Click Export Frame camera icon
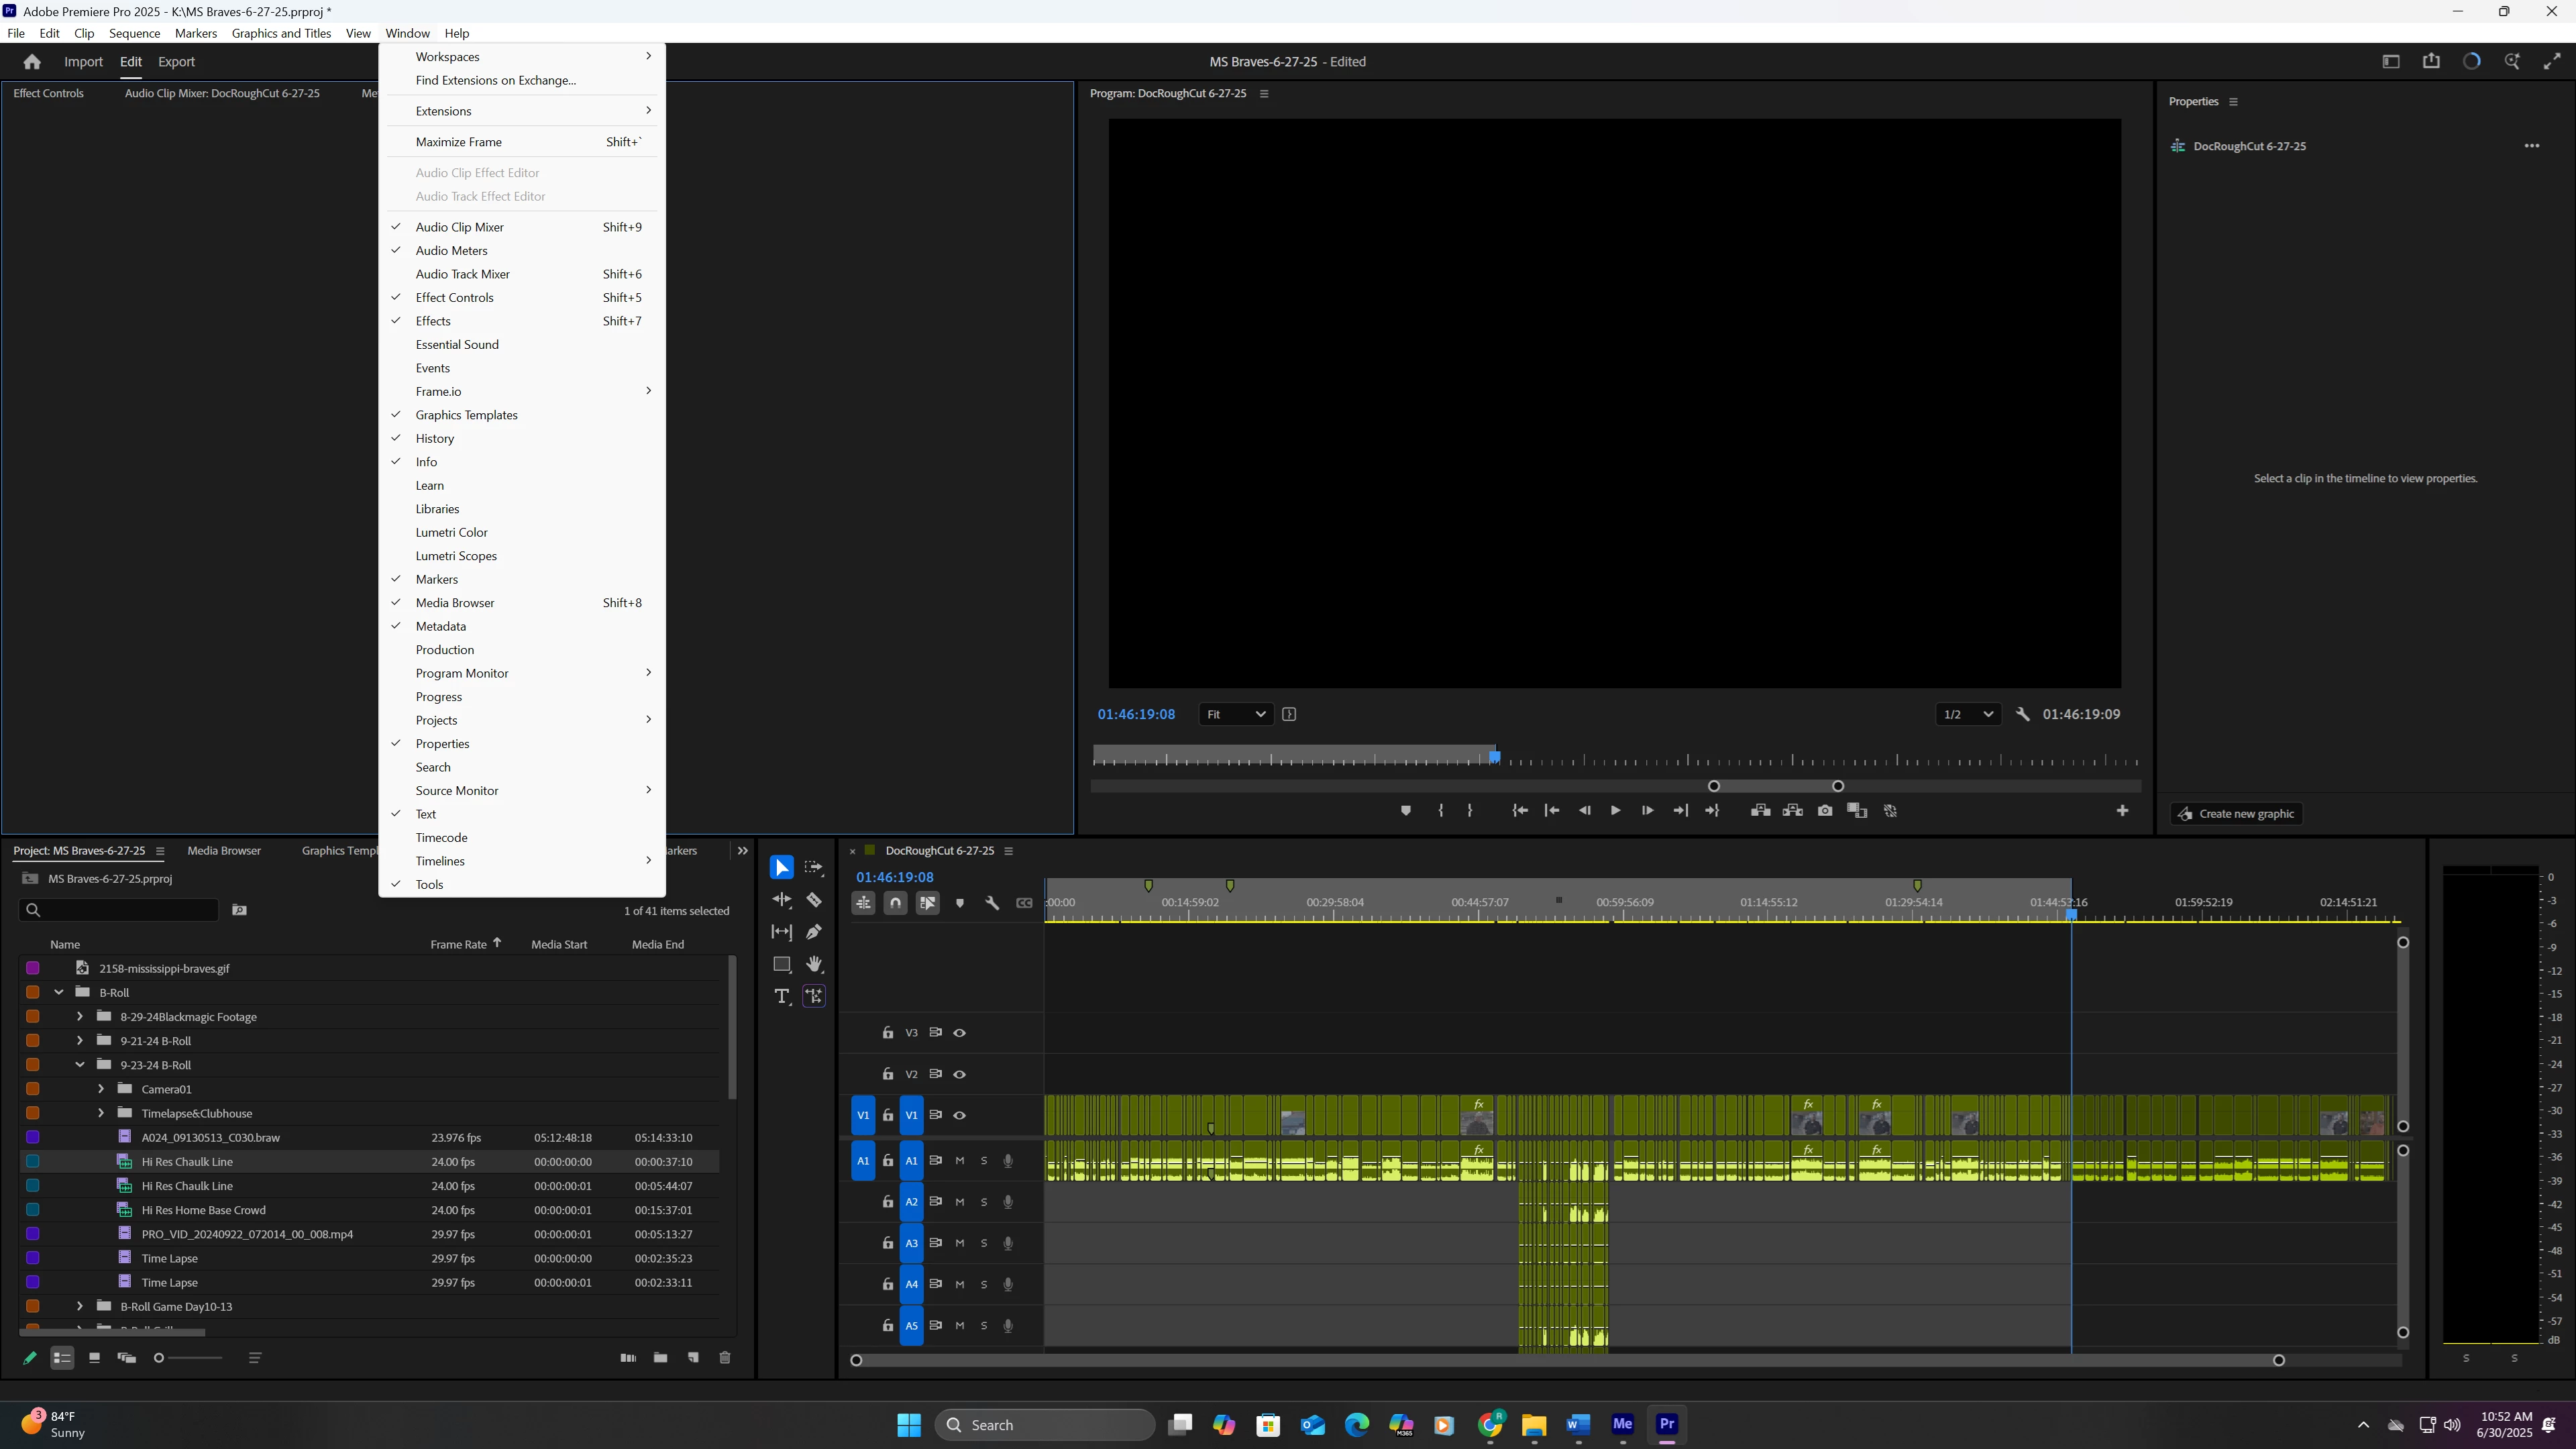Viewport: 2576px width, 1449px height. point(1825,811)
